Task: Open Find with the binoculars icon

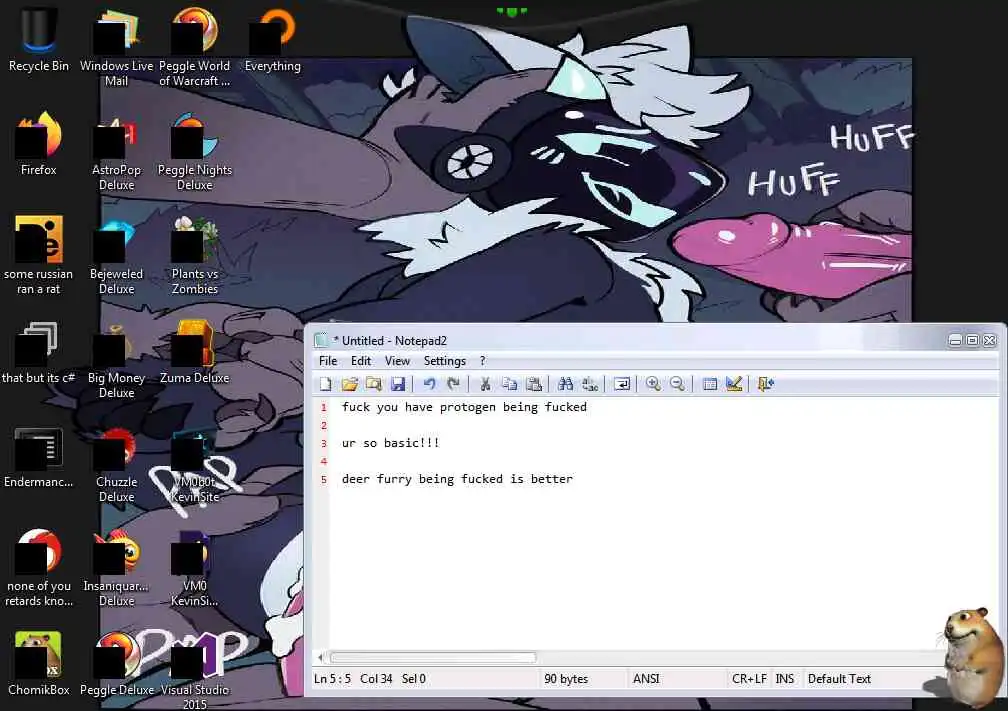Action: (x=566, y=384)
